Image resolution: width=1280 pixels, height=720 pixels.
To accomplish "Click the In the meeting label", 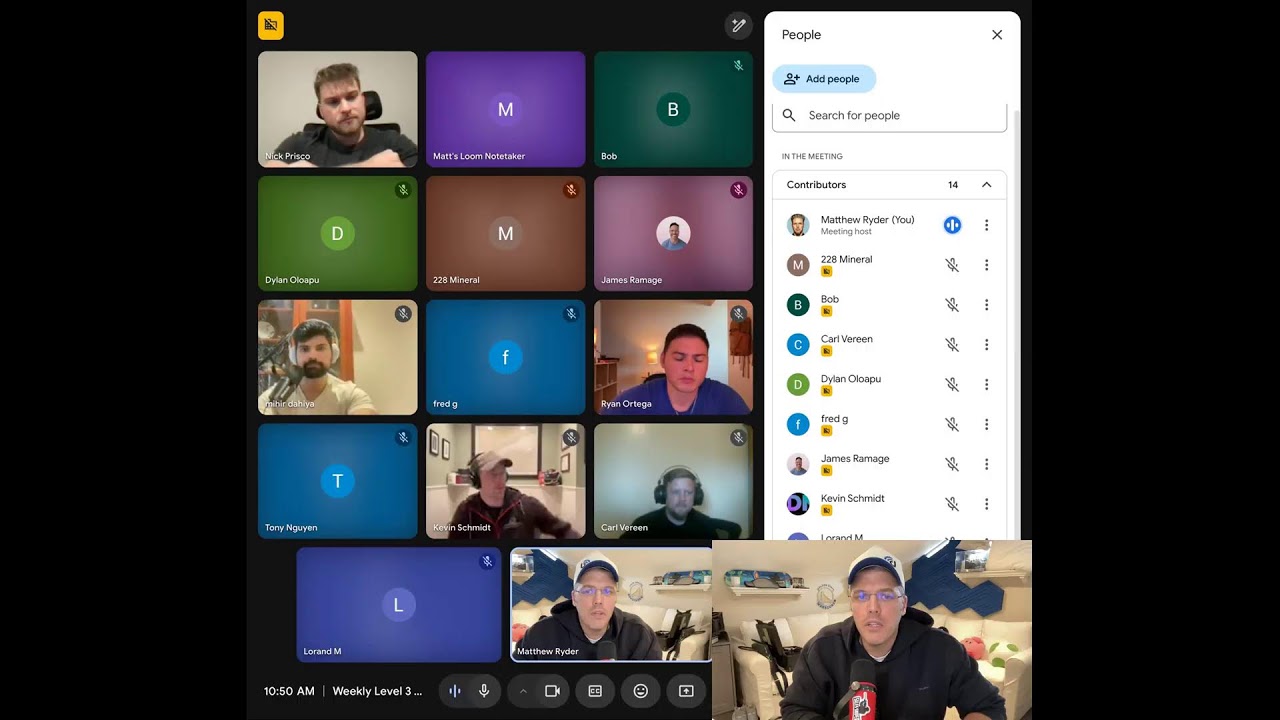I will coord(812,157).
